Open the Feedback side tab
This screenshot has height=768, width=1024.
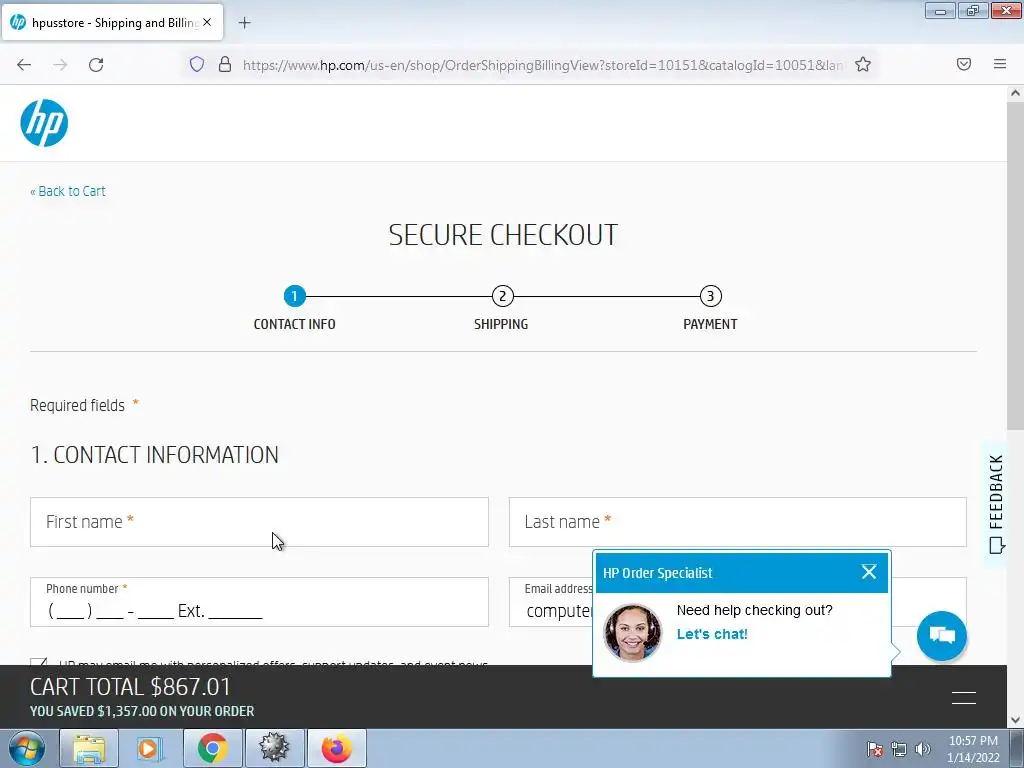(995, 504)
